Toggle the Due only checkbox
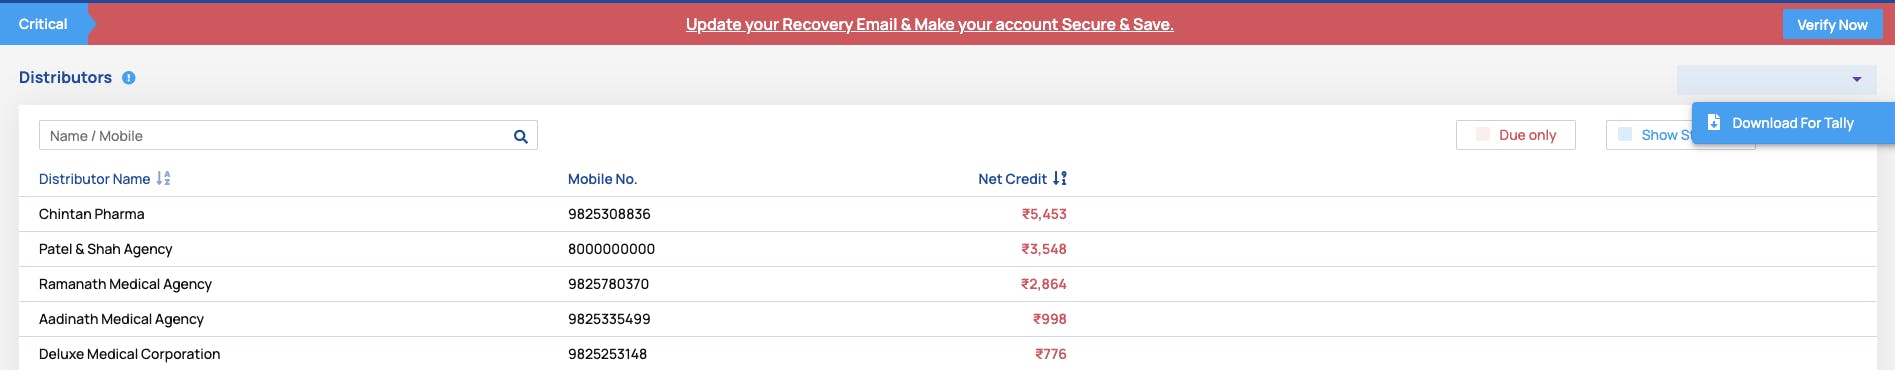This screenshot has height=370, width=1895. tap(1483, 134)
